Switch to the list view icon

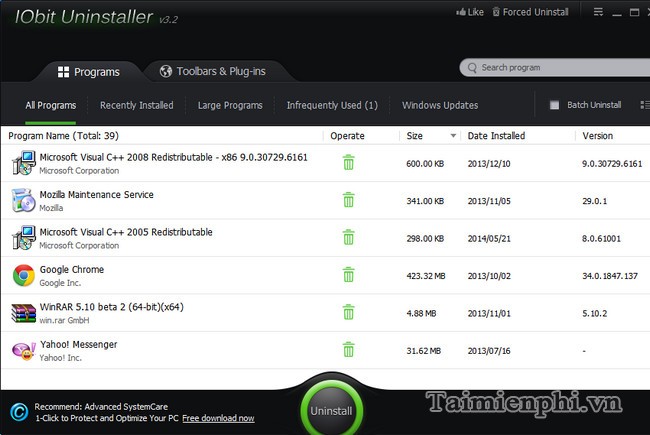click(x=645, y=105)
